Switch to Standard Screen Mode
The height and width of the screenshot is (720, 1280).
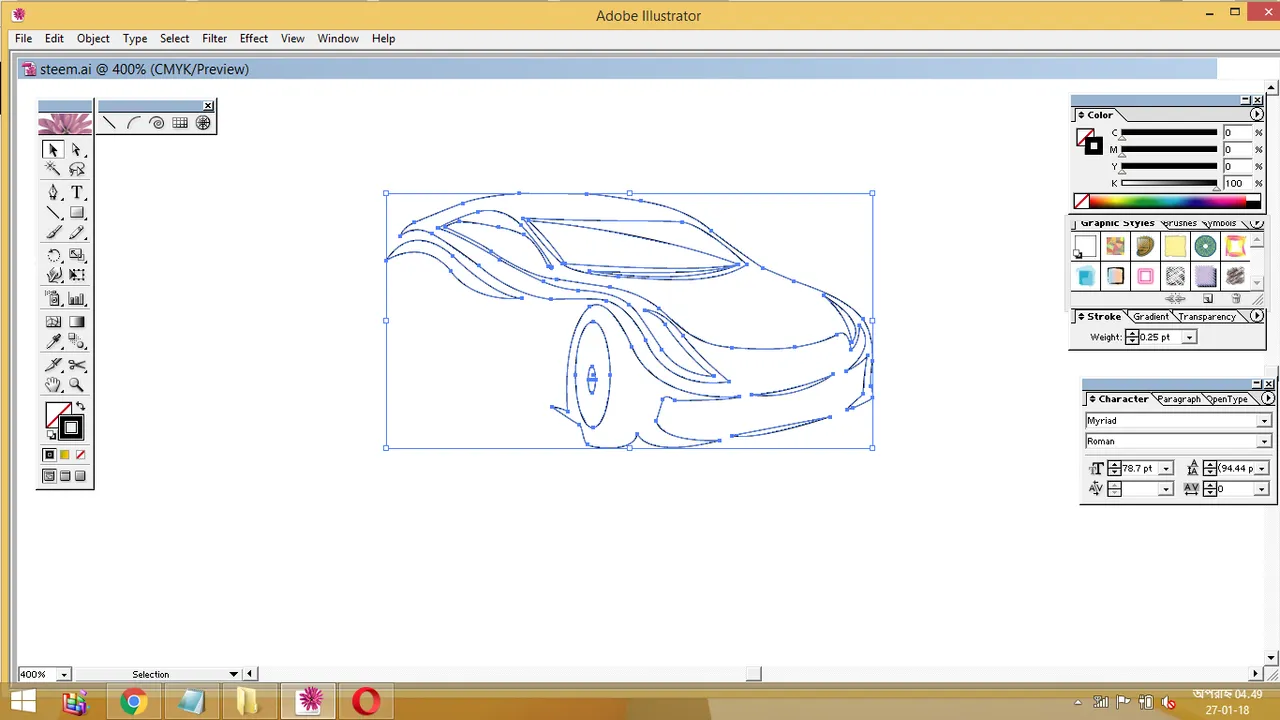point(49,476)
